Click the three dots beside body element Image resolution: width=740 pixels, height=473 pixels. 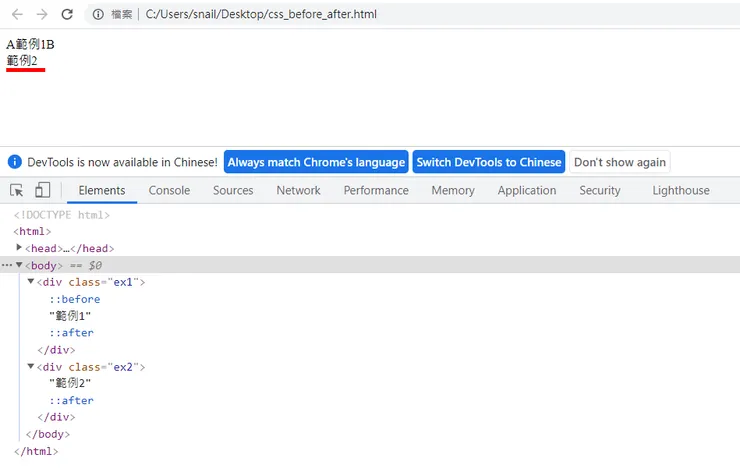(x=6, y=265)
